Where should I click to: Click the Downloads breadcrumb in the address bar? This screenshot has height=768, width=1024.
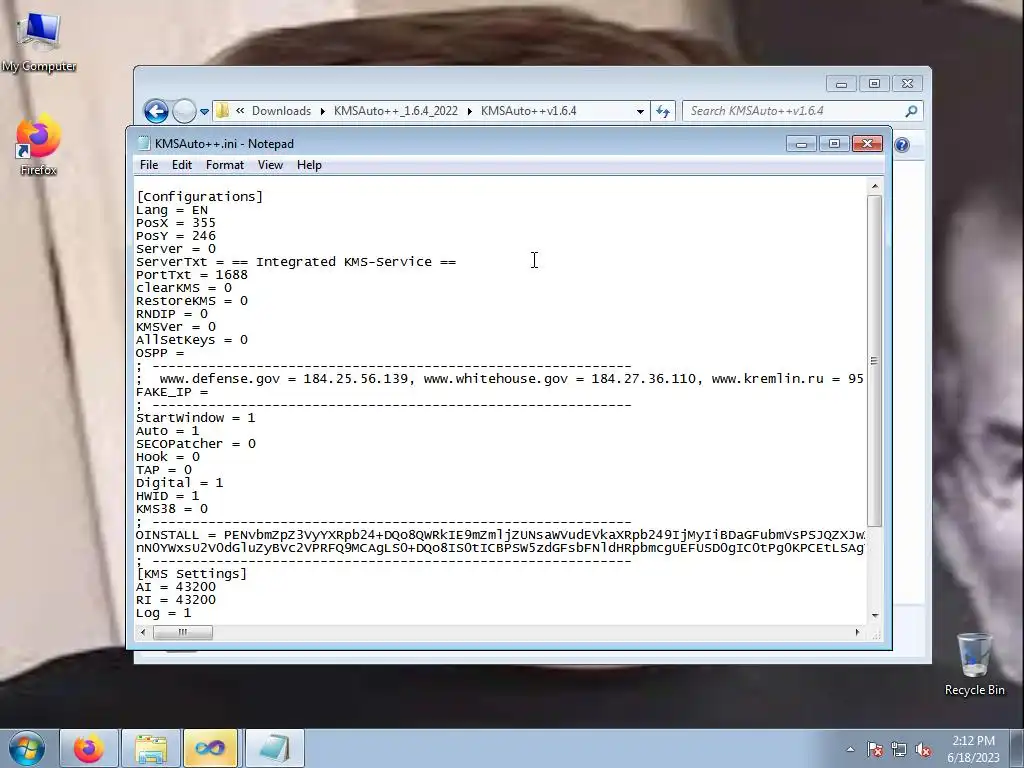281,111
